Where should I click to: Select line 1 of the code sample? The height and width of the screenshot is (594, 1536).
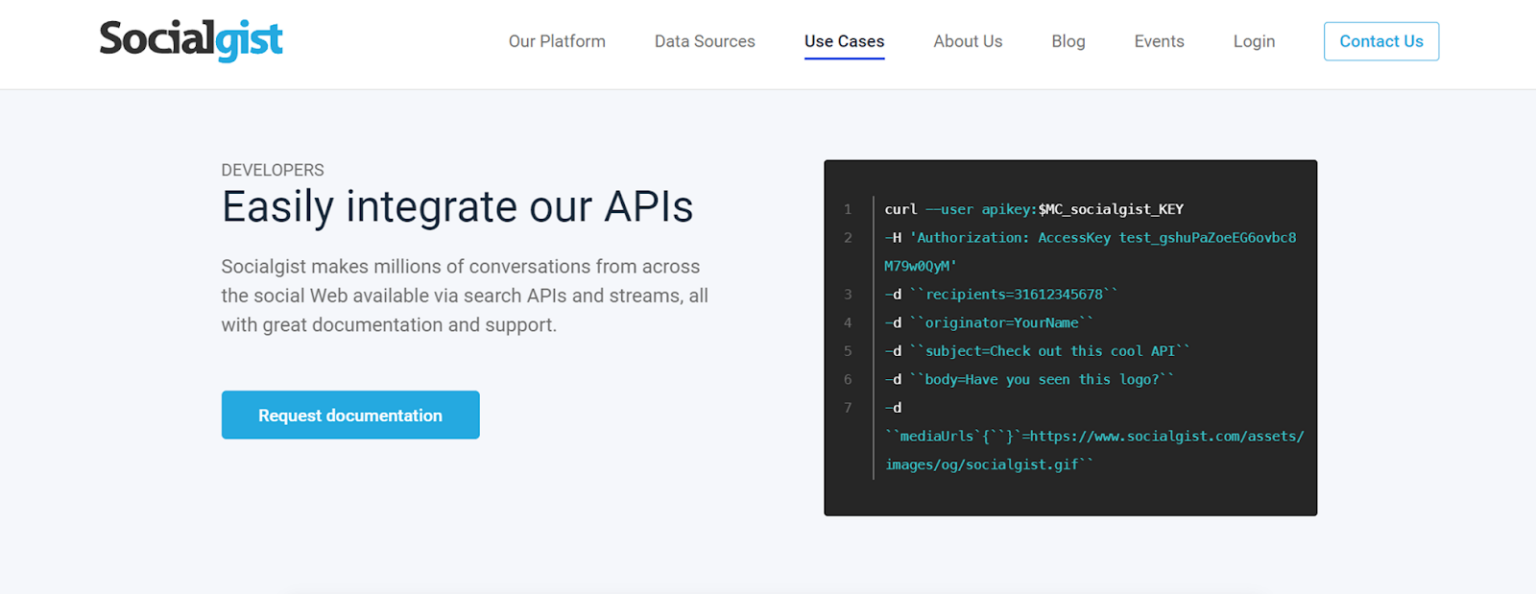click(x=1033, y=209)
